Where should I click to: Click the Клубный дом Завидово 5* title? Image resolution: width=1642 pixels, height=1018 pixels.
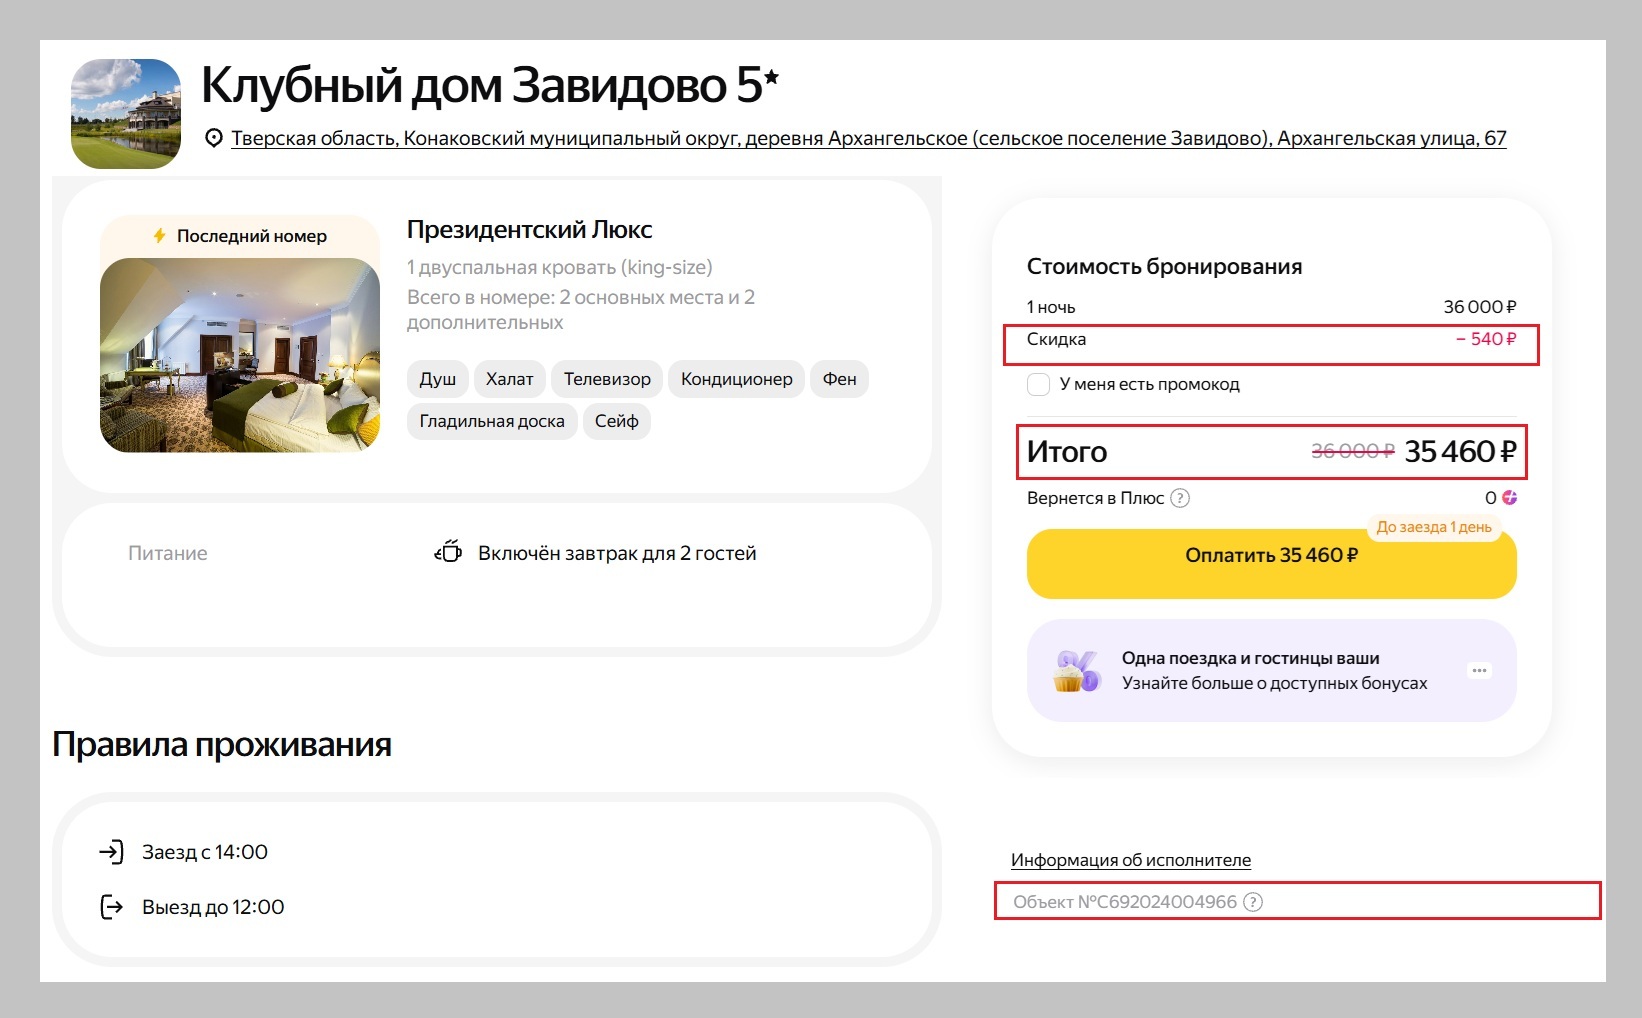[x=489, y=85]
